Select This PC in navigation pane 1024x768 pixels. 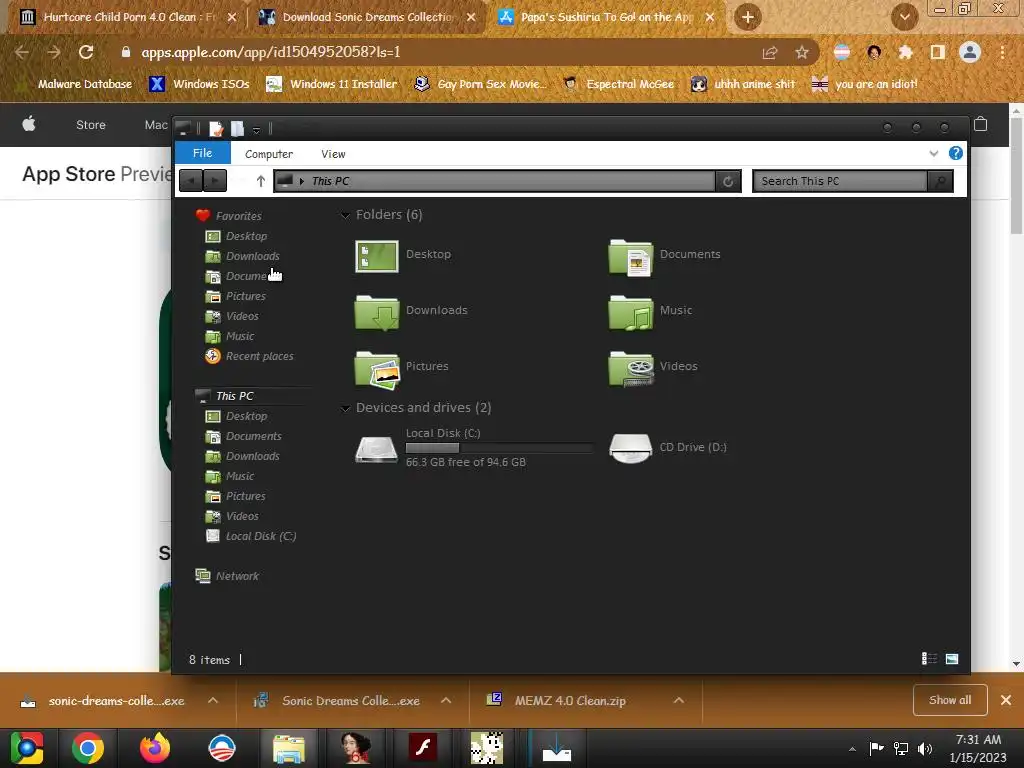(x=225, y=396)
